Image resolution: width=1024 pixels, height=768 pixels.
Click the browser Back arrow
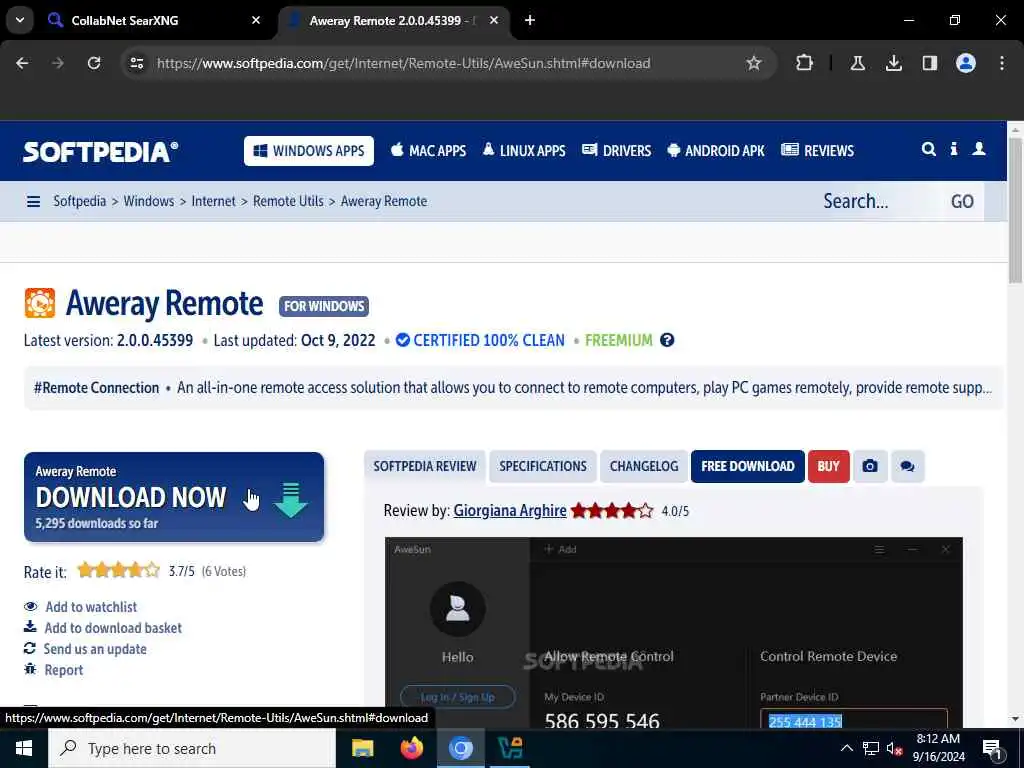(x=22, y=63)
